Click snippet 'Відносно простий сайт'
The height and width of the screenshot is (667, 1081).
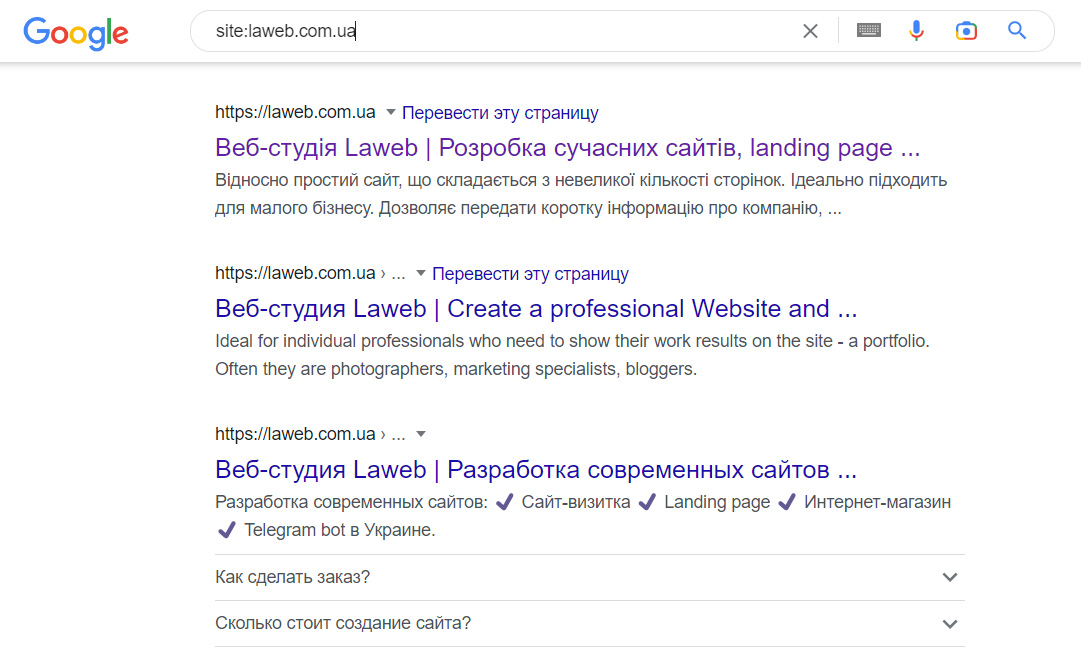coord(581,194)
